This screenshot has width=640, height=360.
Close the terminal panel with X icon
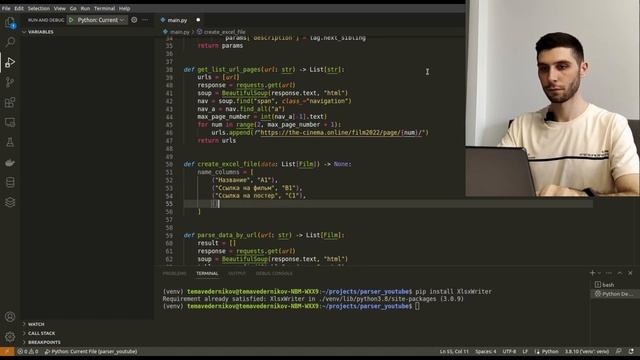coord(630,273)
